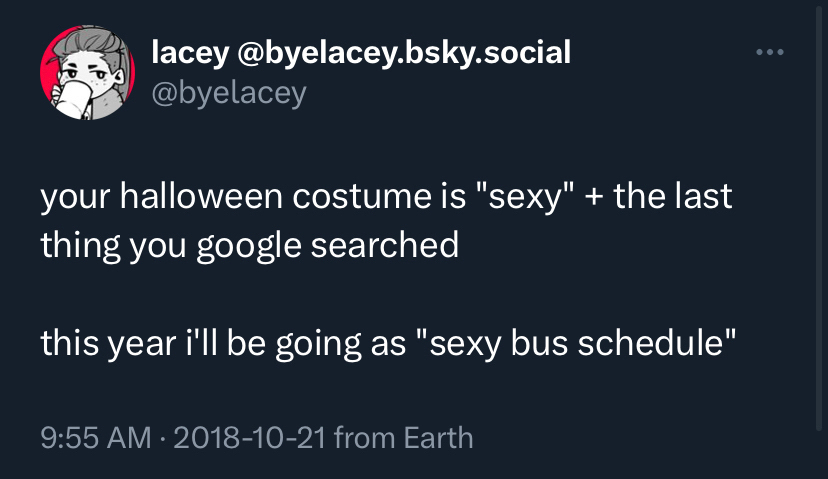Click the "from Earth" location text
The height and width of the screenshot is (479, 828).
click(x=404, y=437)
